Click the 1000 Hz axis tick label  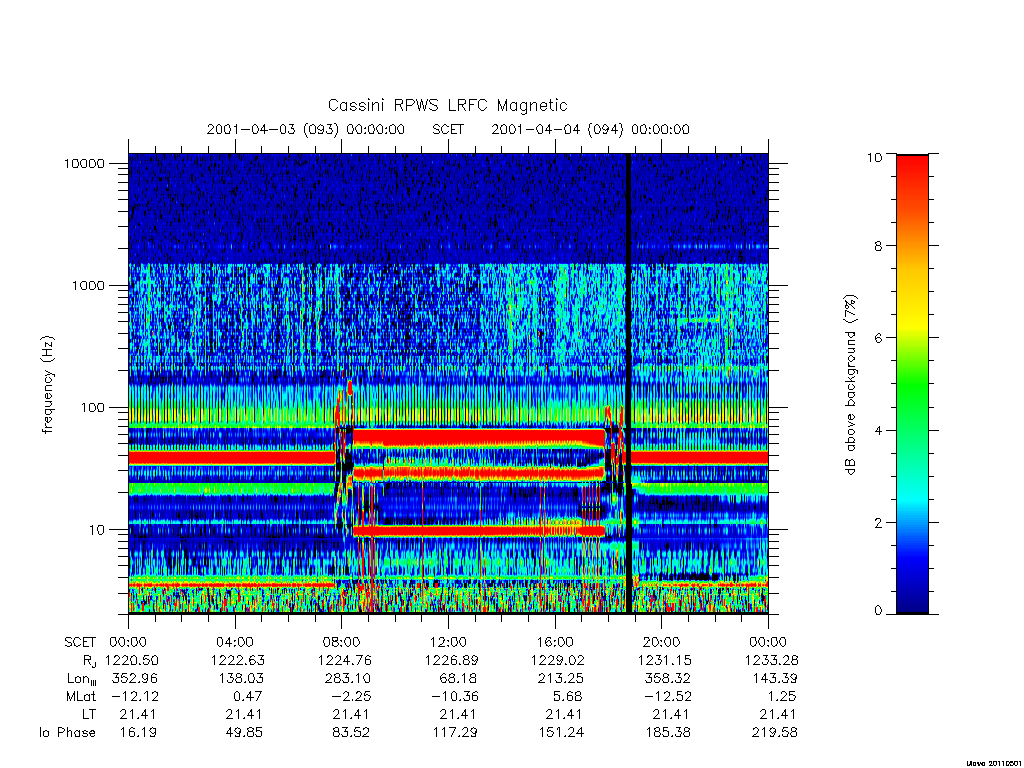tap(88, 285)
